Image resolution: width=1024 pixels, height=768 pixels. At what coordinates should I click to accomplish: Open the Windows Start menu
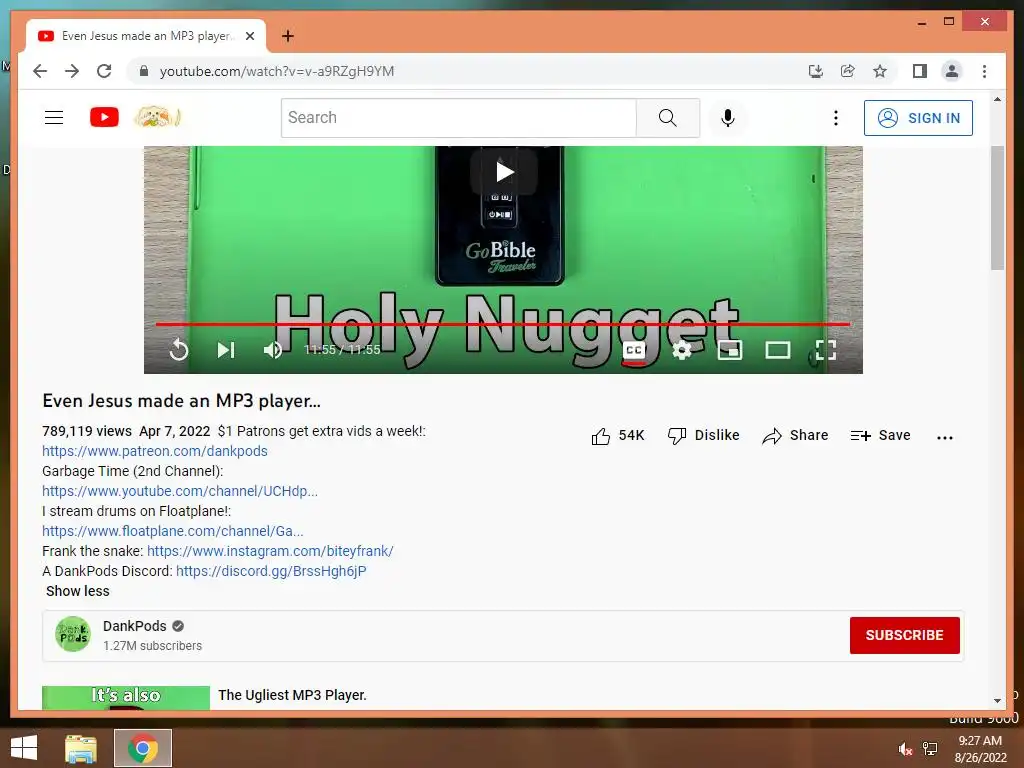(24, 748)
